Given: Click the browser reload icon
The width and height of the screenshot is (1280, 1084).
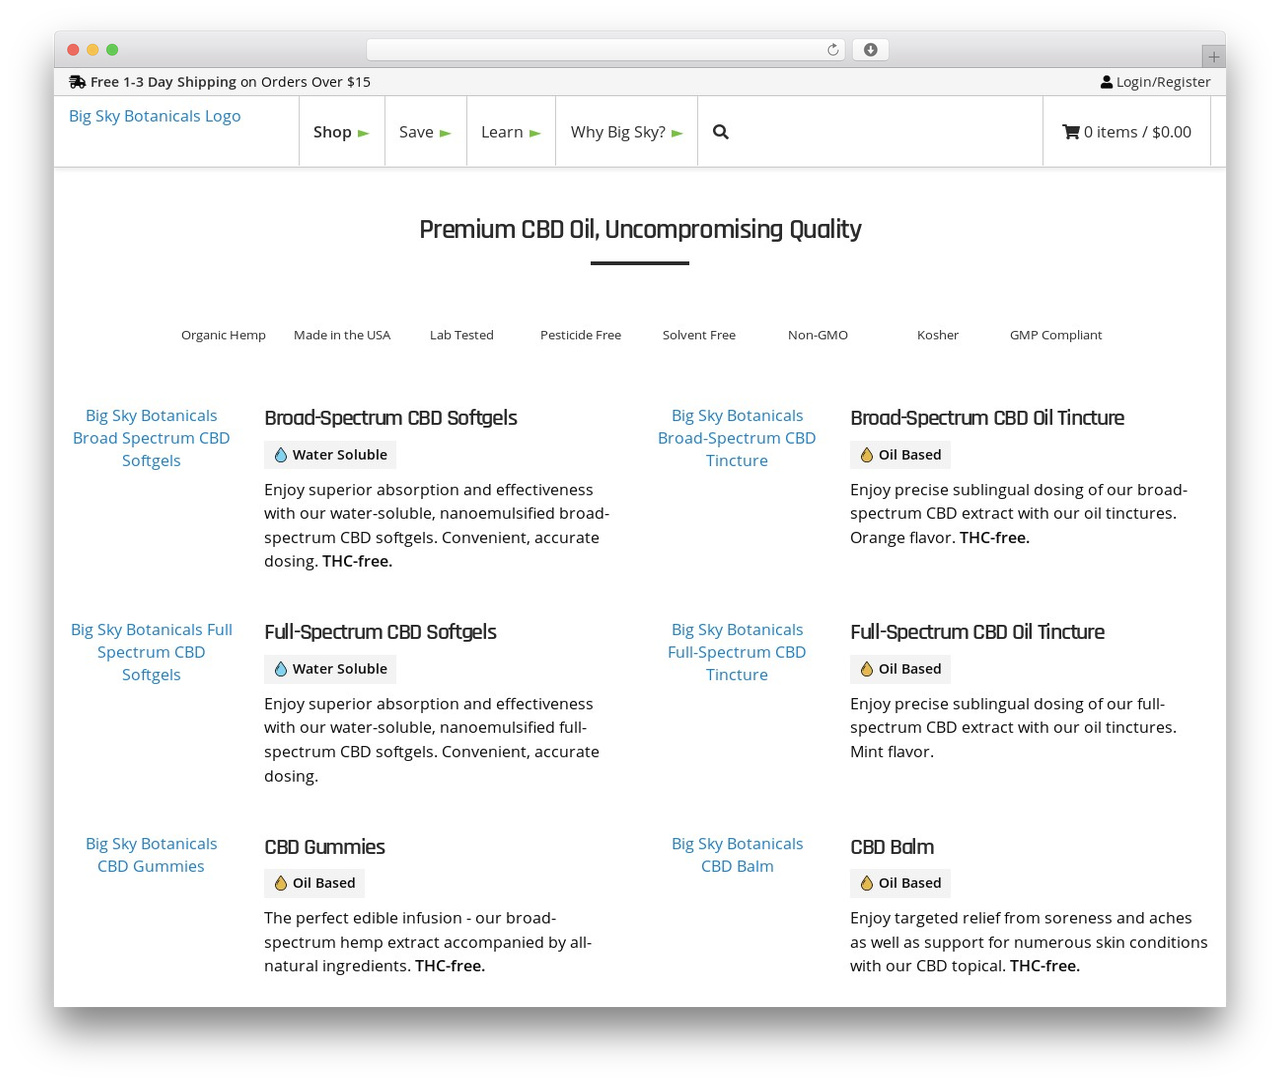Looking at the screenshot, I should pos(833,50).
